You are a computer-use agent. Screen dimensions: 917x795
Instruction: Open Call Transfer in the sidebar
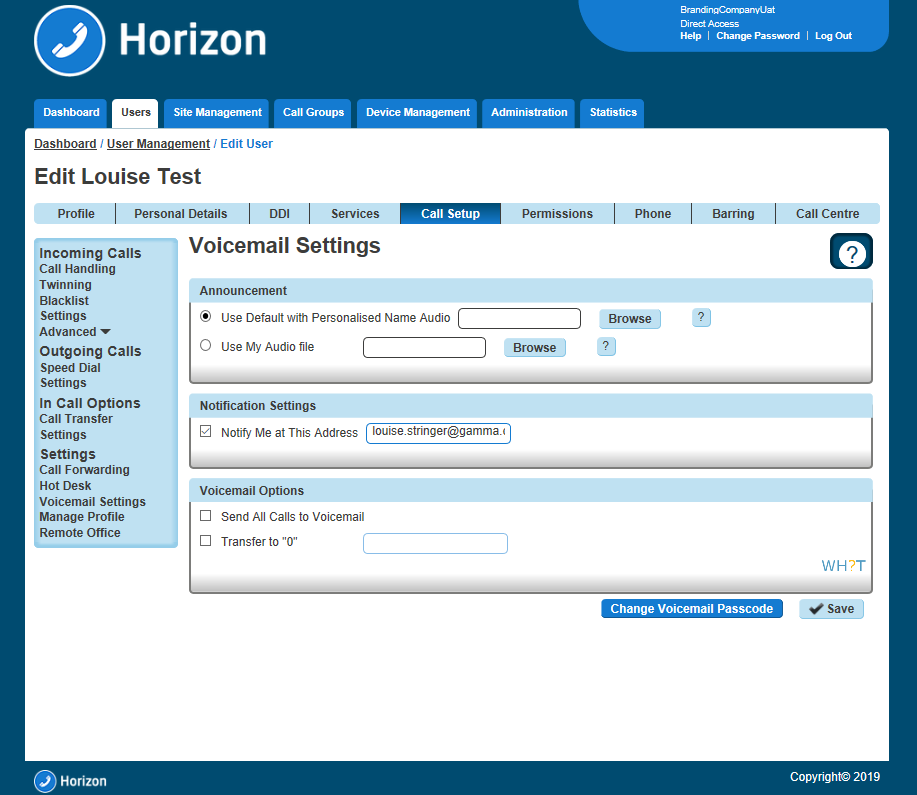tap(76, 419)
